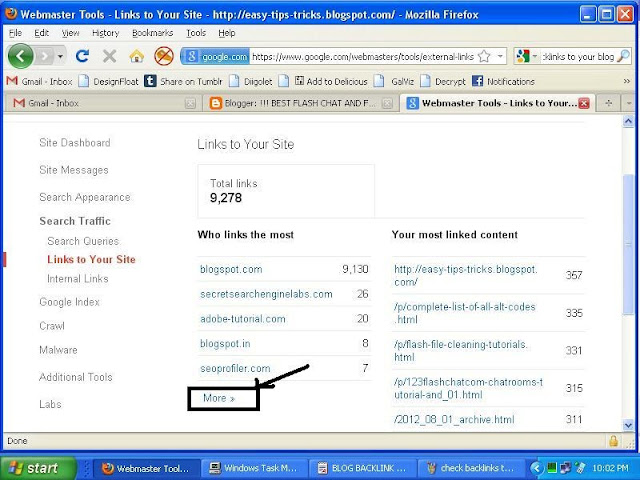The image size is (640, 480).
Task: Go to Home page icon
Action: [x=137, y=56]
